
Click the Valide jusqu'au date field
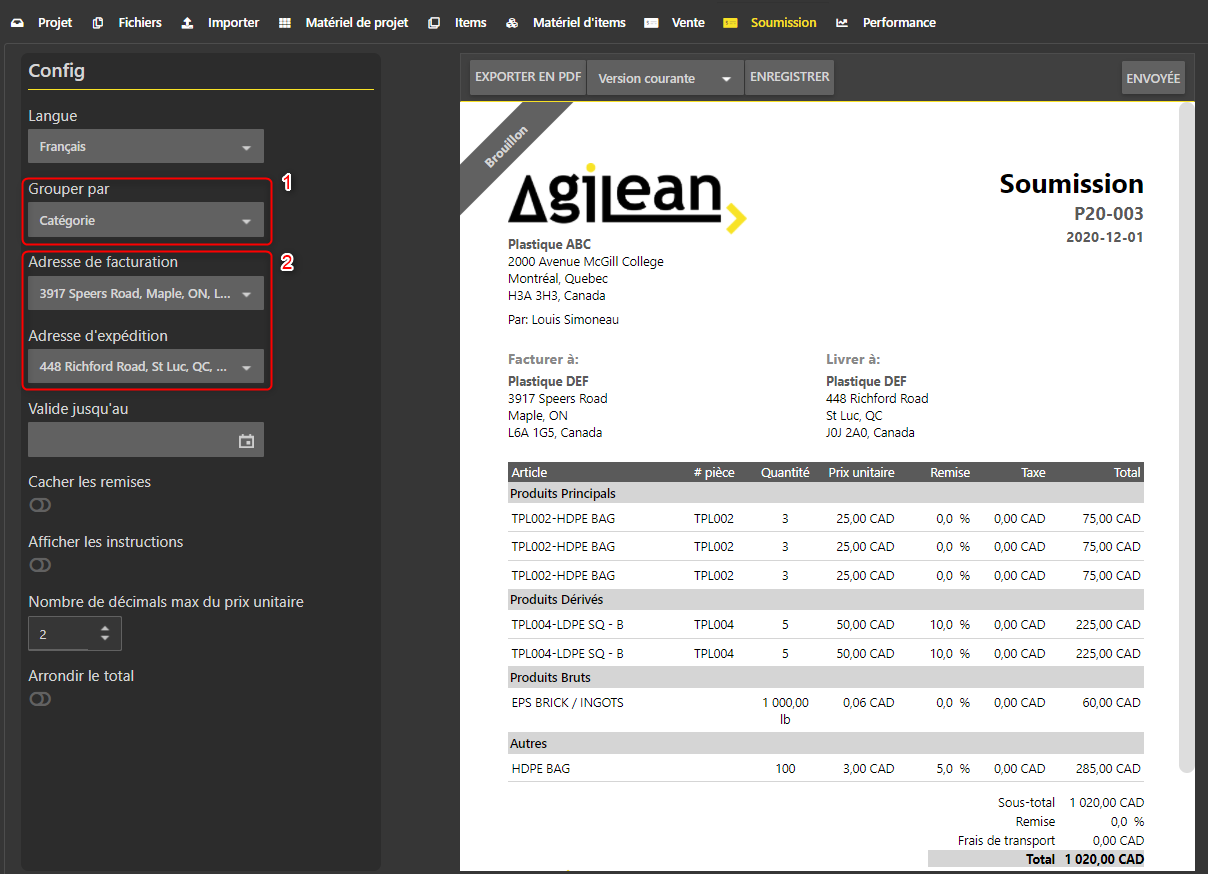[146, 440]
